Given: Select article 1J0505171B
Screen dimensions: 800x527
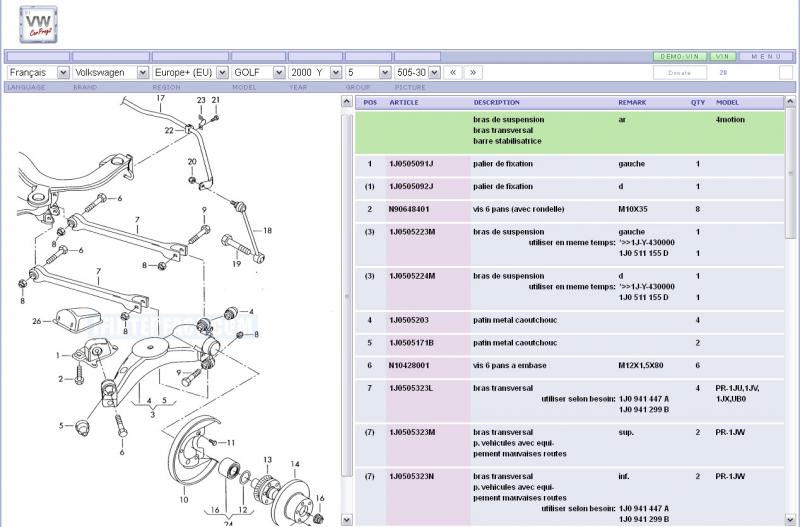Looking at the screenshot, I should pos(411,343).
